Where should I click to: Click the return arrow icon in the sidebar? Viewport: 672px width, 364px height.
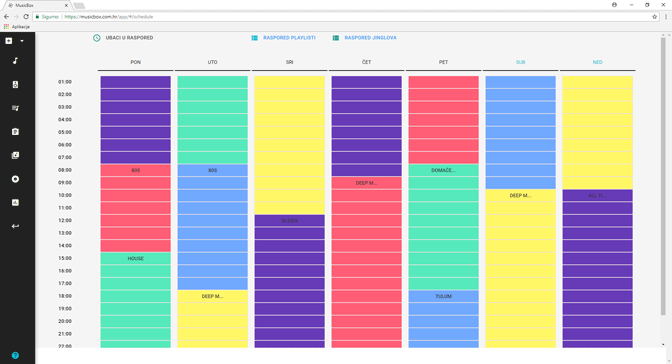tap(15, 226)
